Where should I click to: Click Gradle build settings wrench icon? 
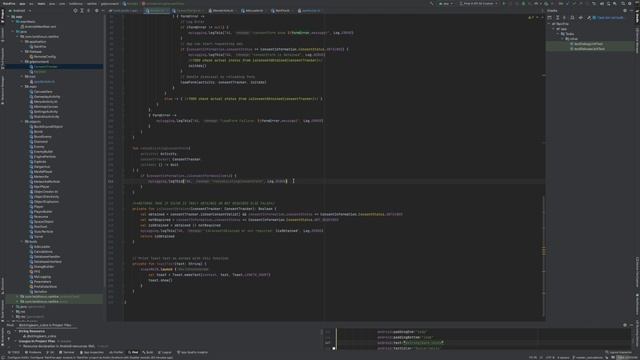589,18
